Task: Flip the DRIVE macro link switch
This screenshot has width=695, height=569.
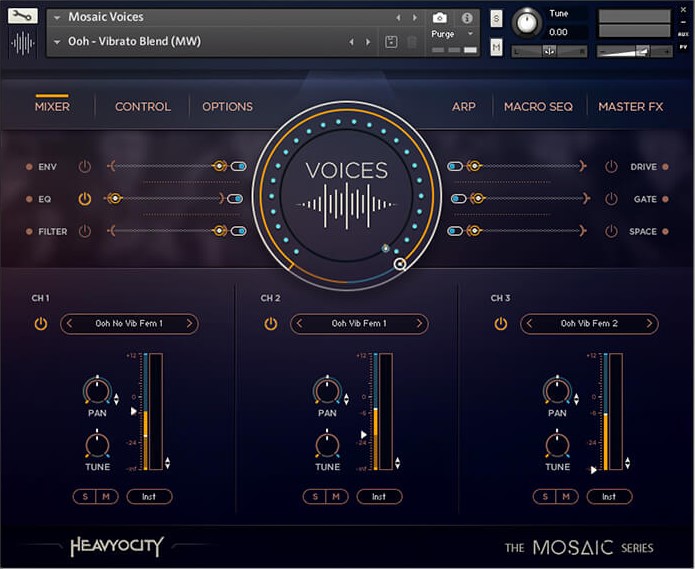Action: pos(455,167)
